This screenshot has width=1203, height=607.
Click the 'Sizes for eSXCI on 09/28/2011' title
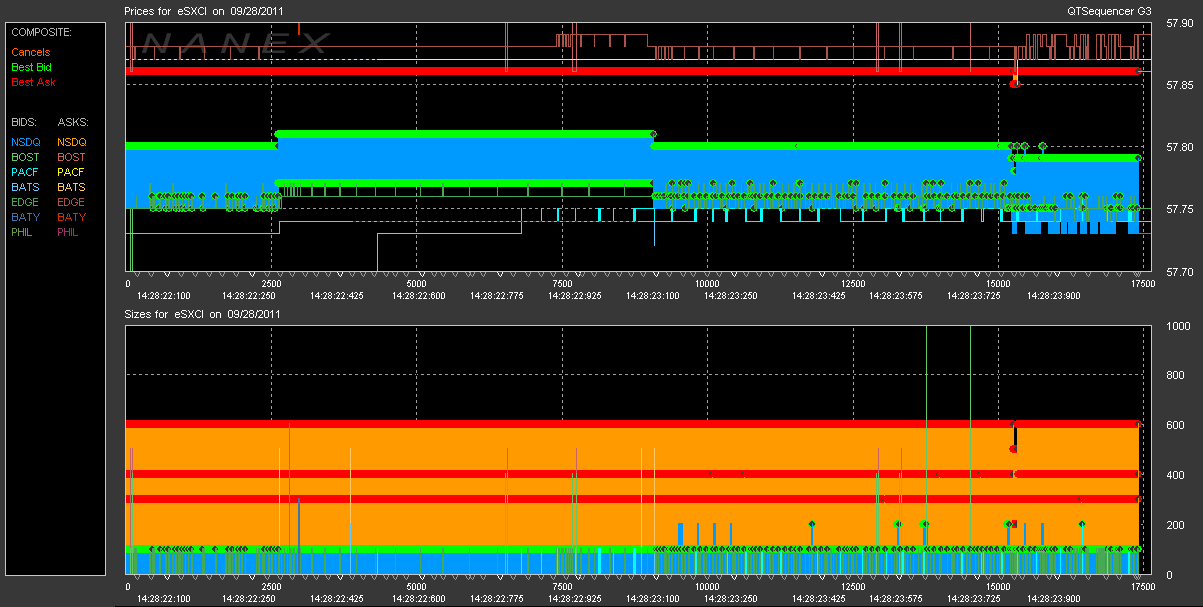200,314
